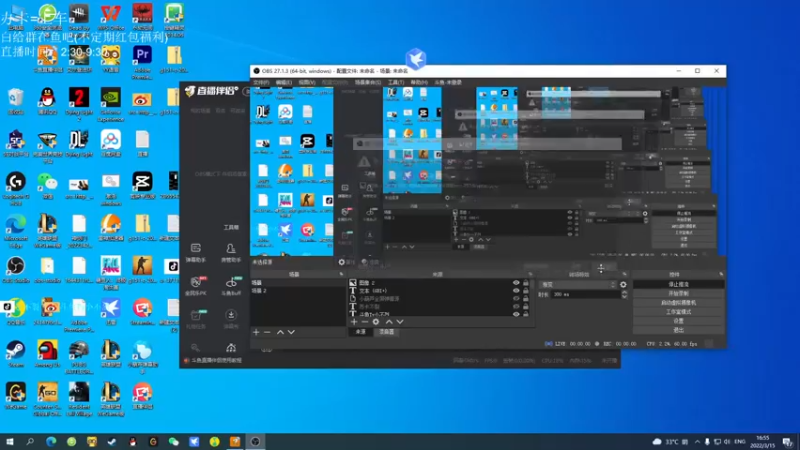This screenshot has width=800, height=450.
Task: Select the Recycle Bin desktop icon
Action: (16, 101)
